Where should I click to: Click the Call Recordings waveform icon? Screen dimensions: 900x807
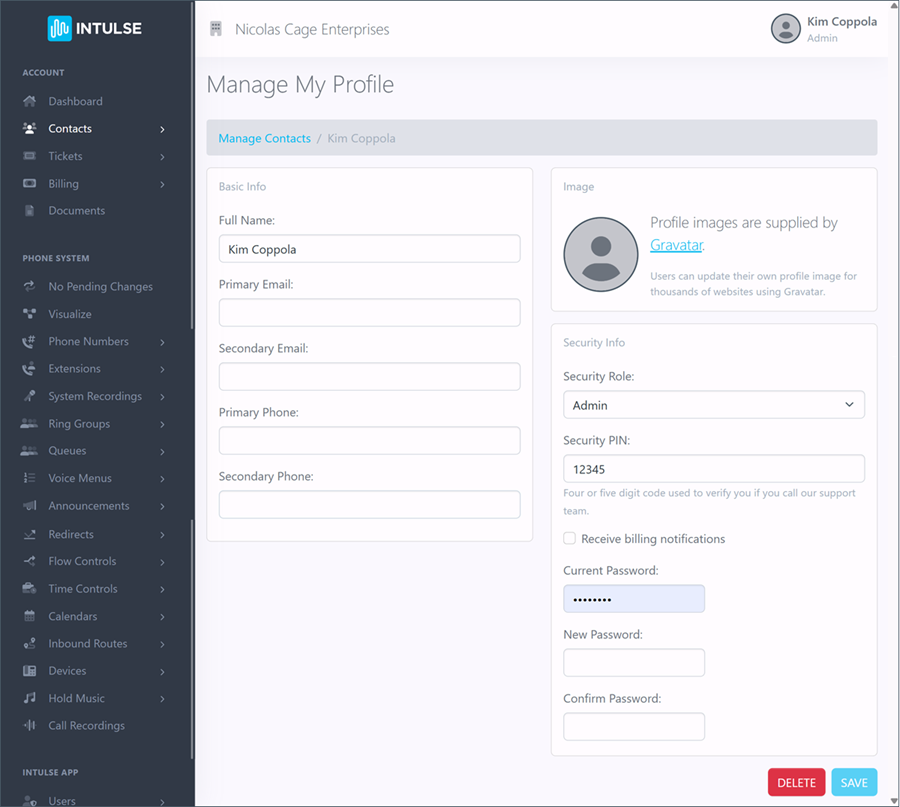29,725
